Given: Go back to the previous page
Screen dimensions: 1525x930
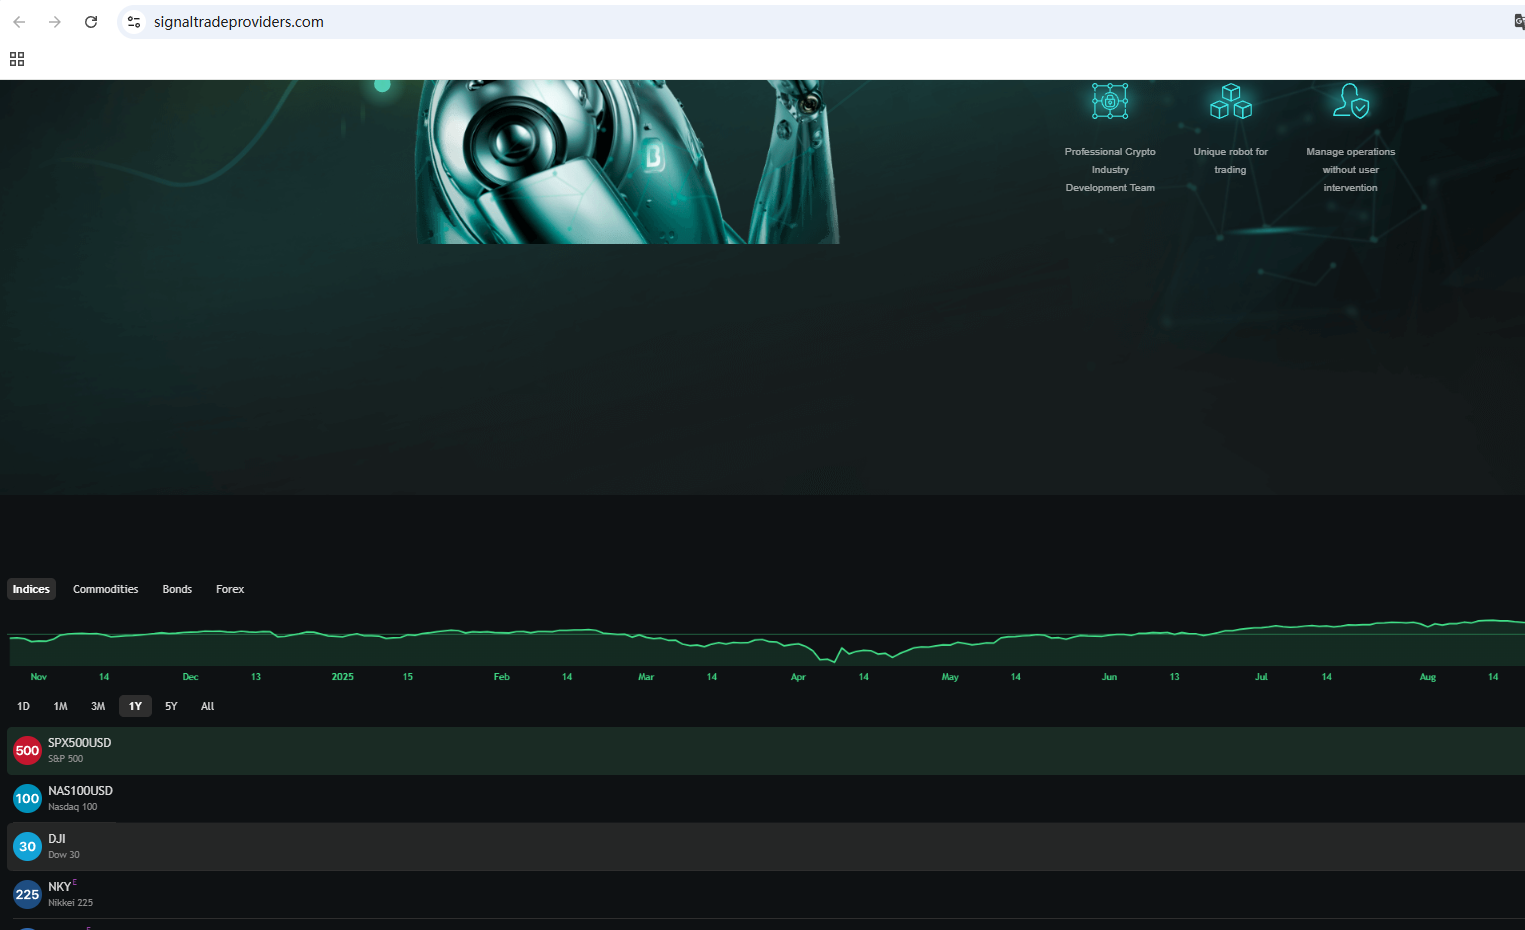Looking at the screenshot, I should click(19, 22).
